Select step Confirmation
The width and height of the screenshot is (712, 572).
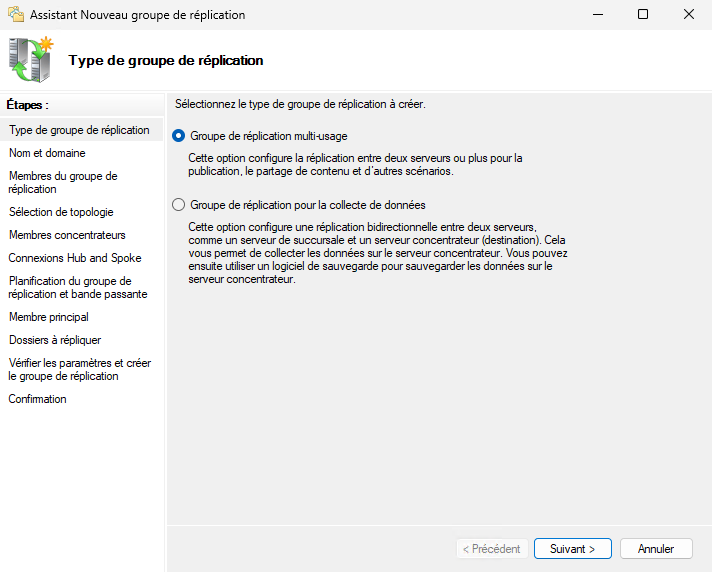point(38,399)
